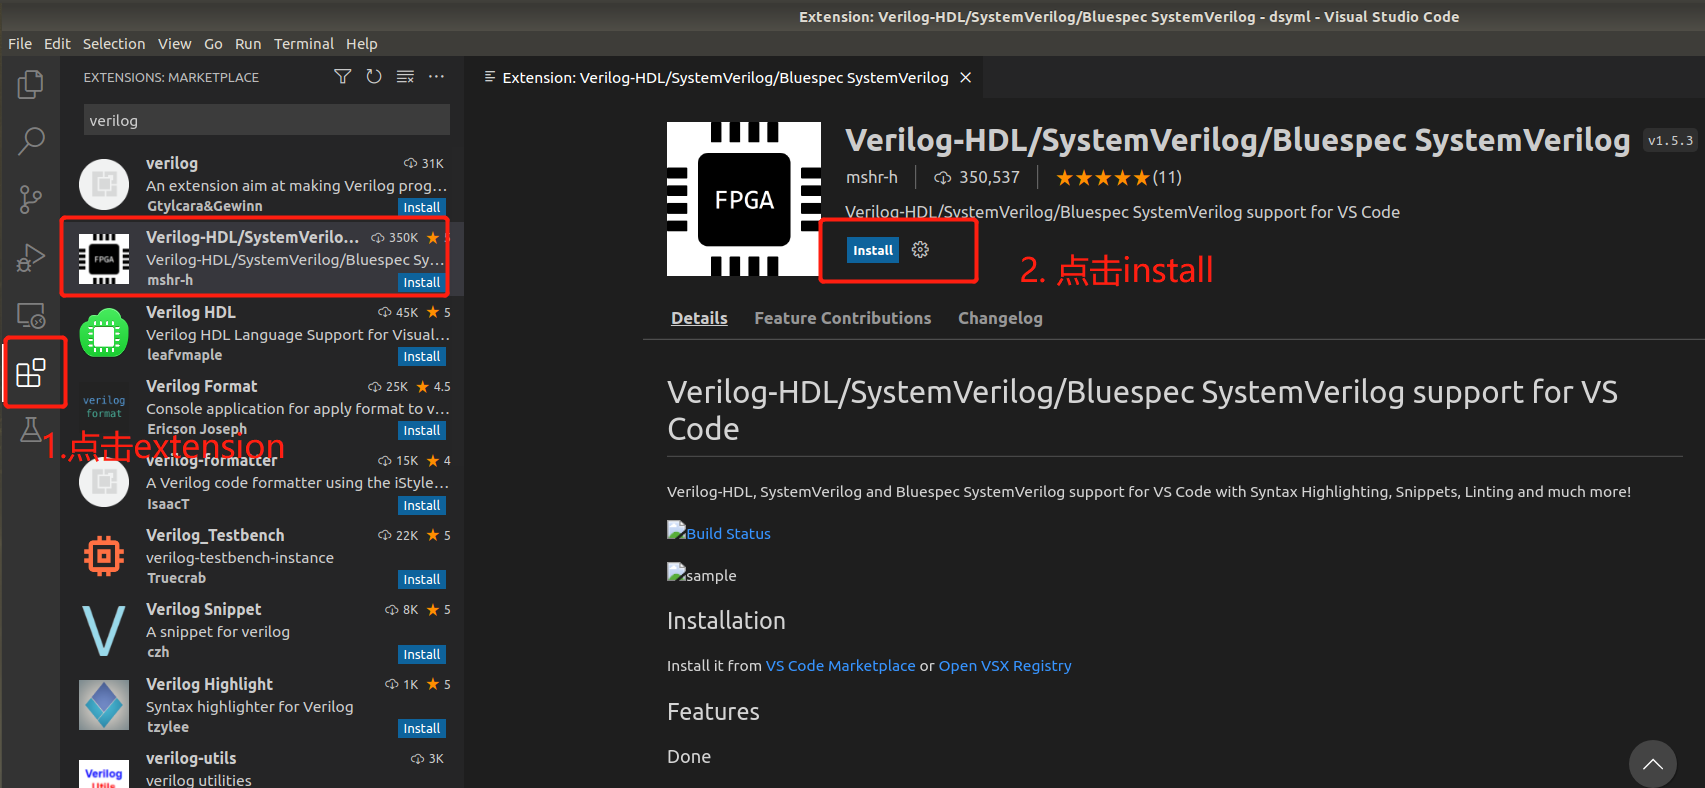
Task: Open the manage gear beside Install button
Action: pyautogui.click(x=921, y=250)
